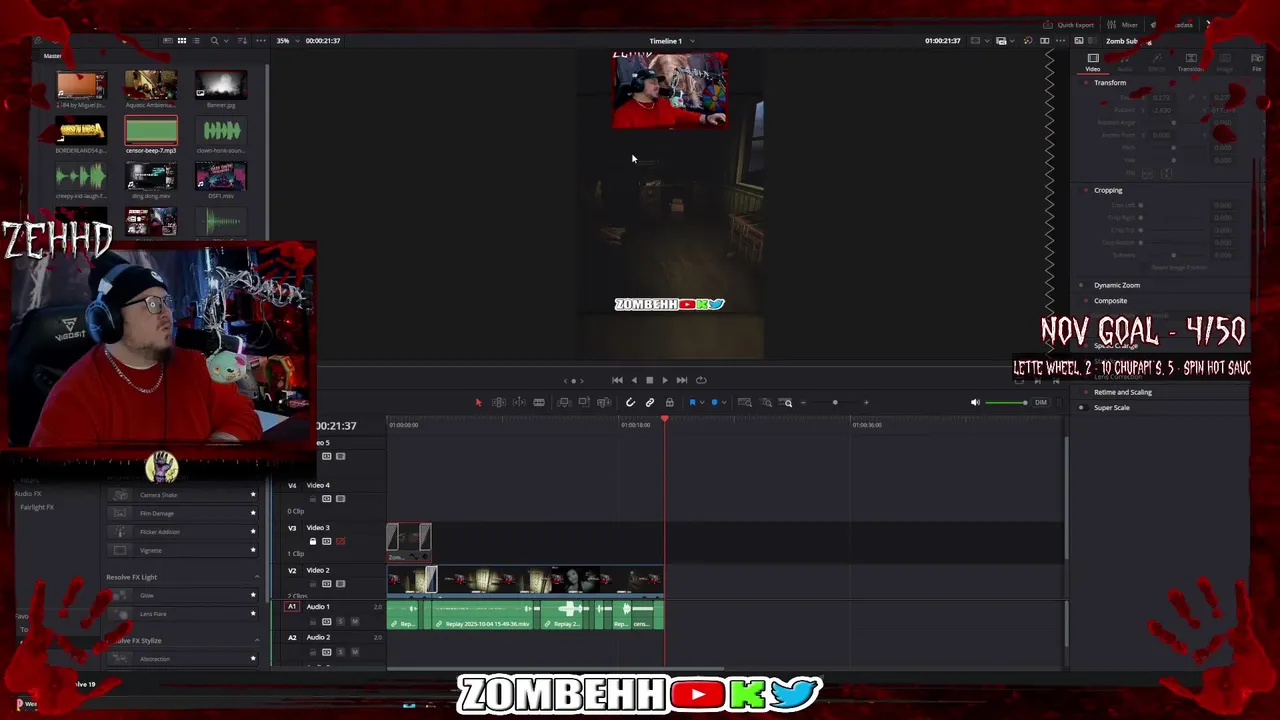Click the timeline zoom out minus button

[x=803, y=403]
